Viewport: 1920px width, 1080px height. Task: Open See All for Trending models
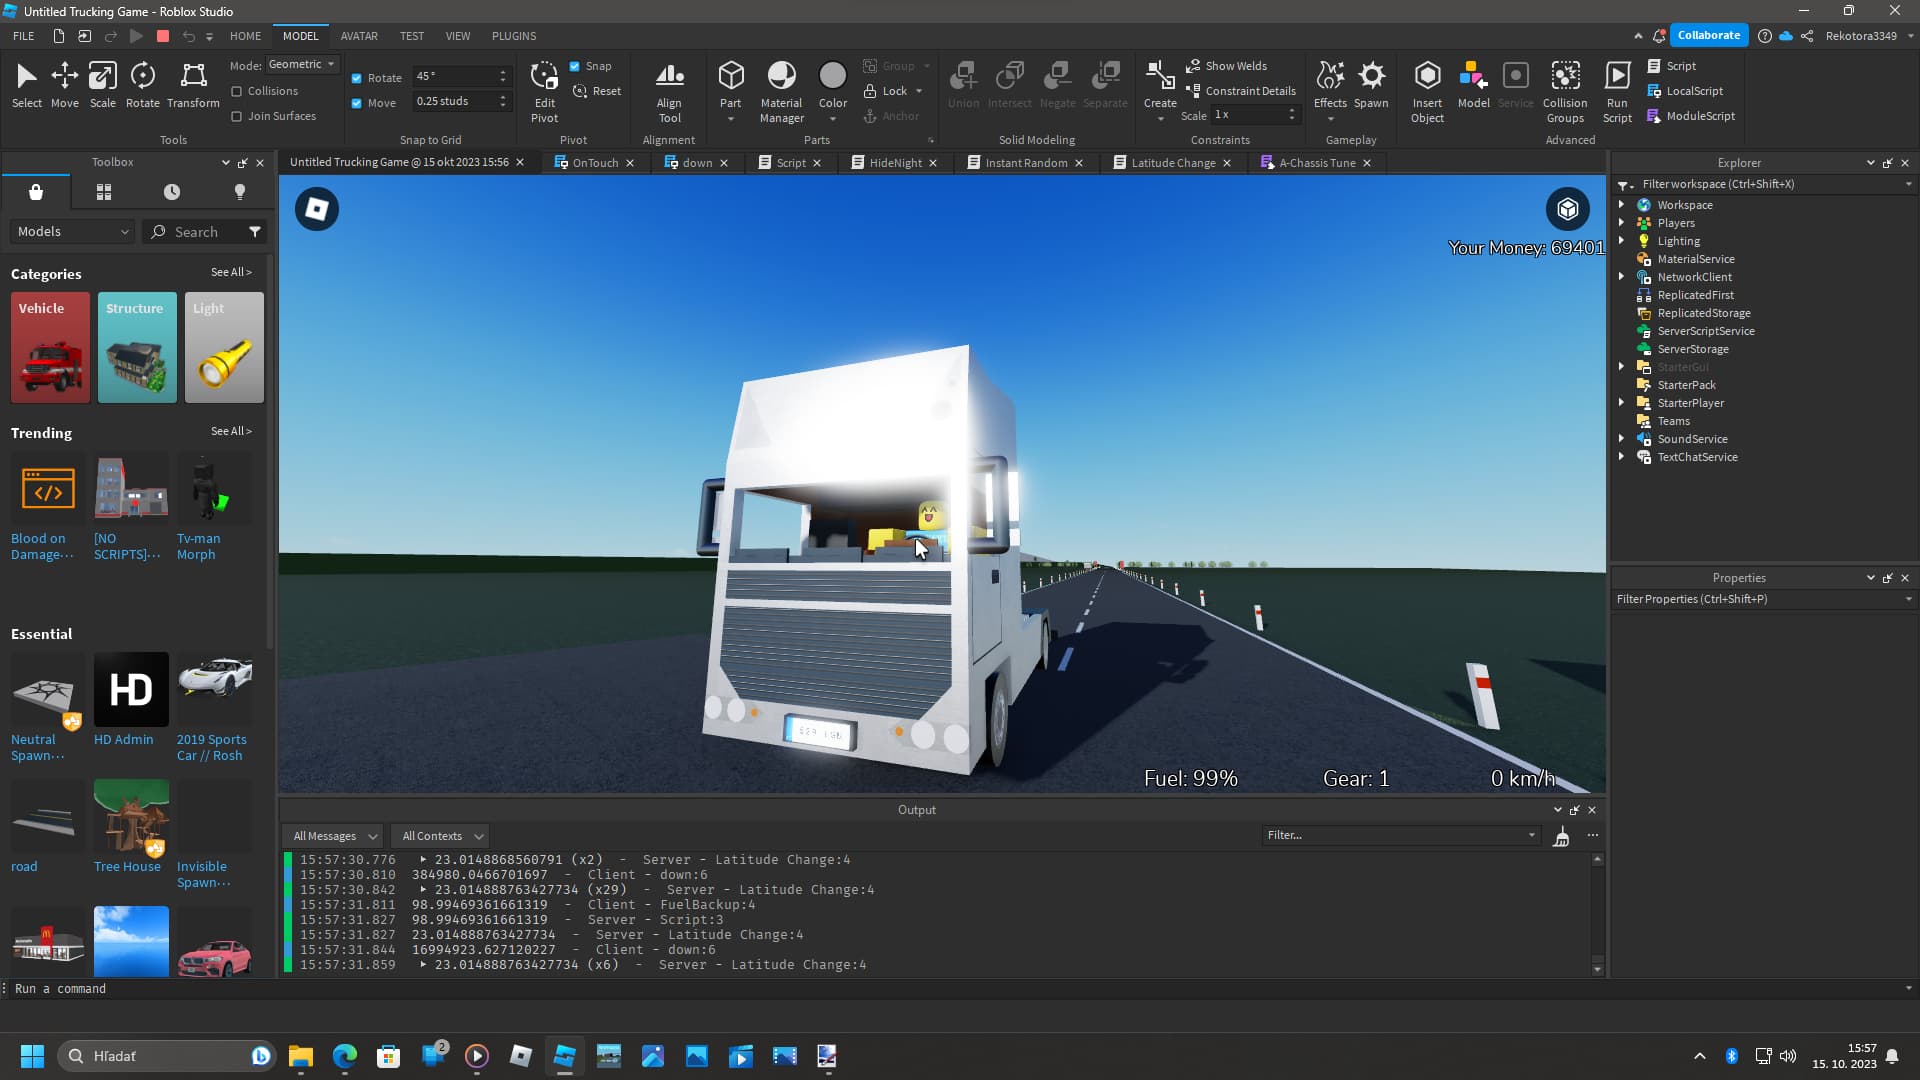pos(231,431)
